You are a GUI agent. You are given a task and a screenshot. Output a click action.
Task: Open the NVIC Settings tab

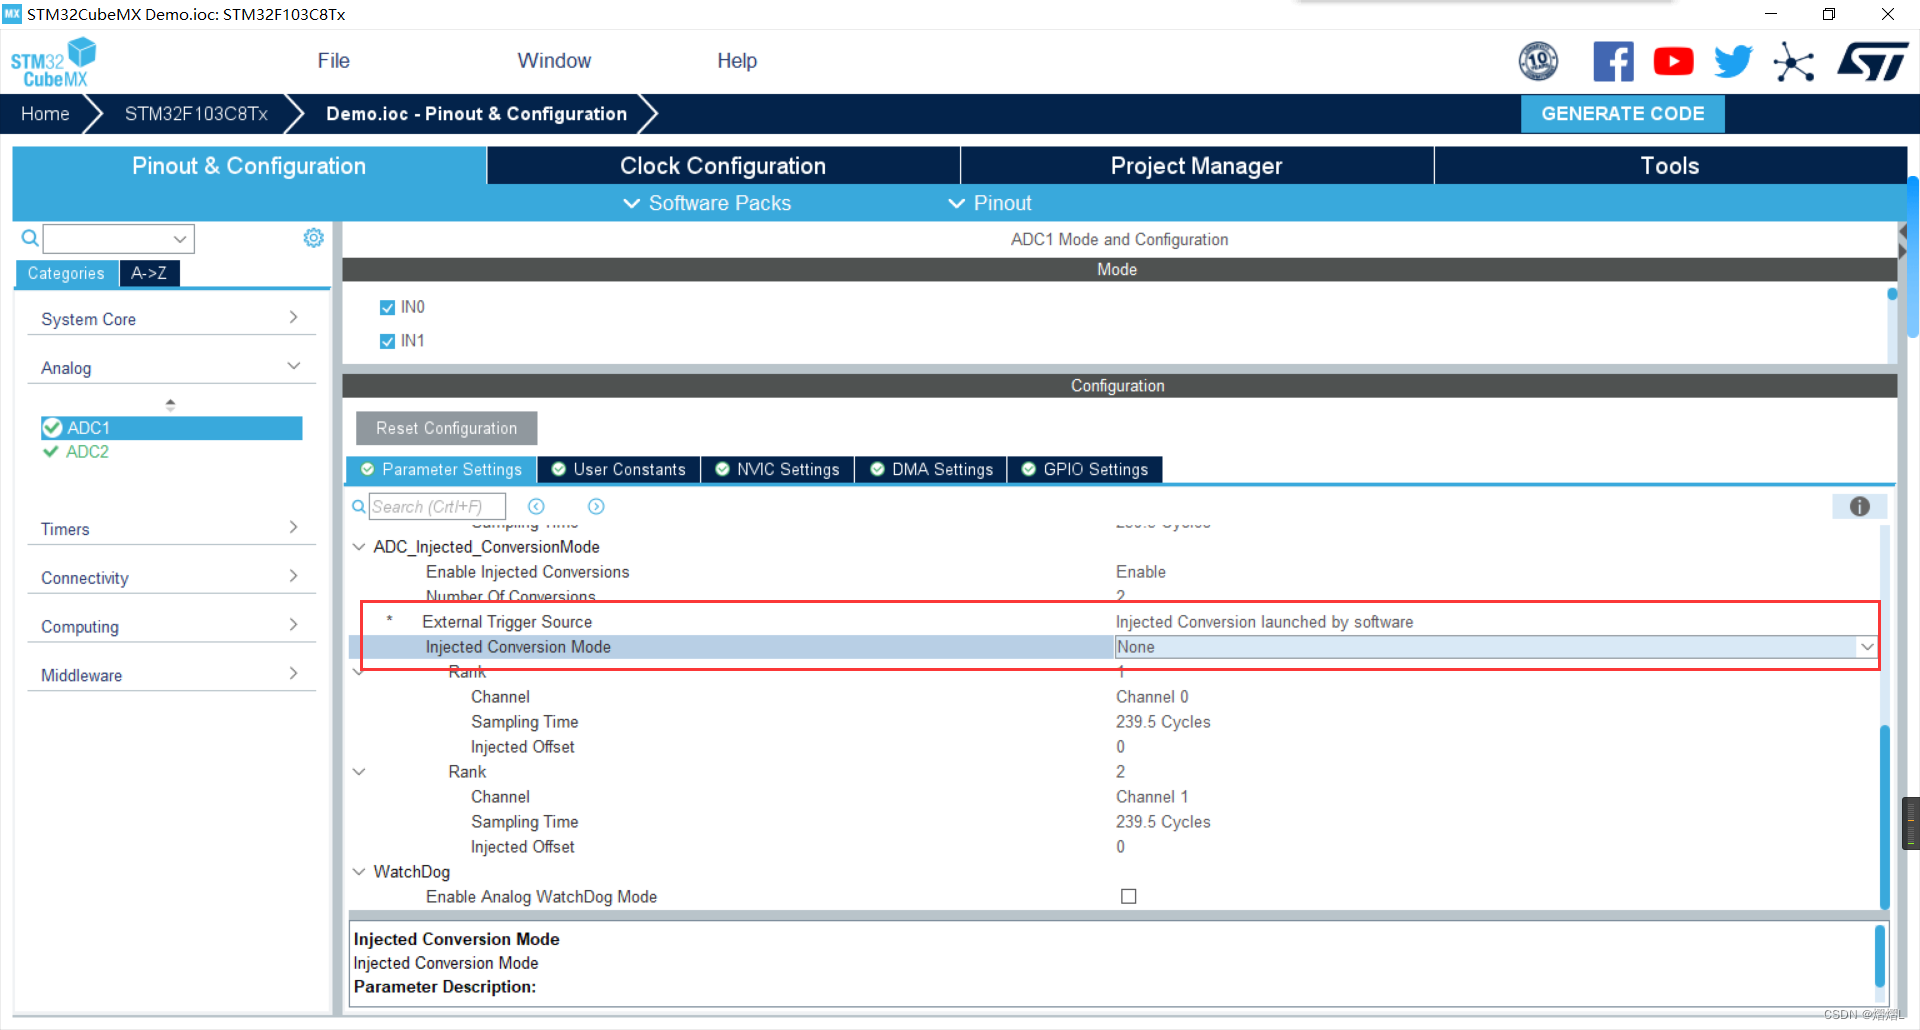(778, 470)
